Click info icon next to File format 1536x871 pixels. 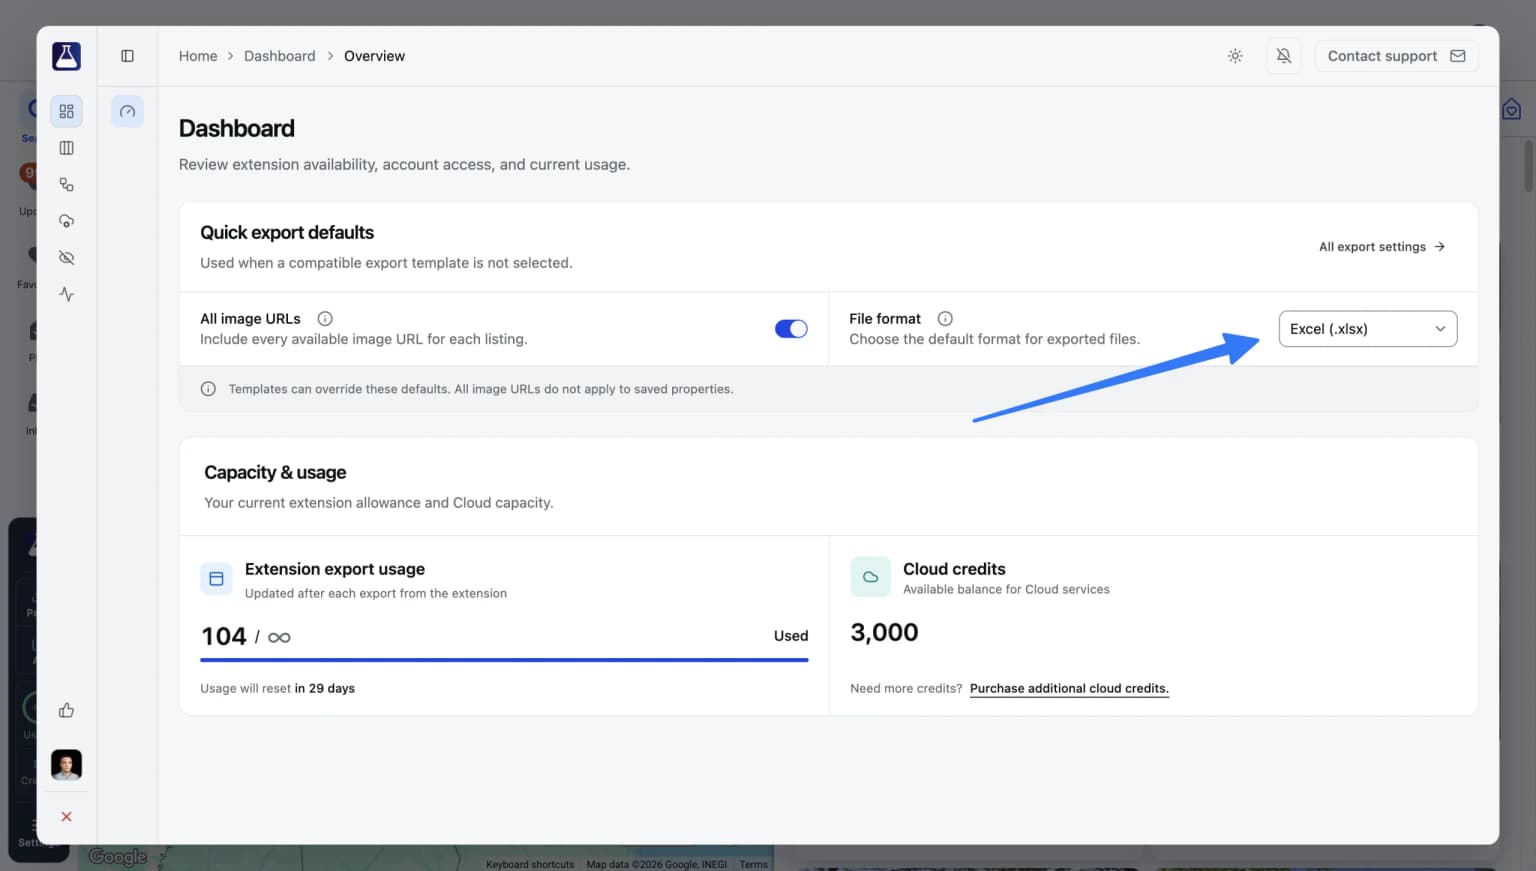(945, 319)
